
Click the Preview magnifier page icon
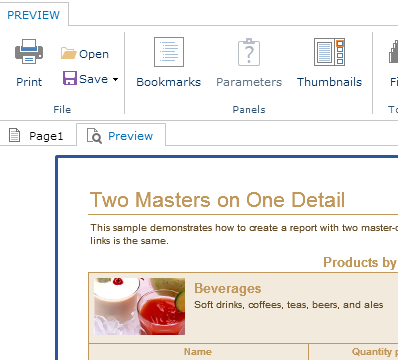click(94, 136)
